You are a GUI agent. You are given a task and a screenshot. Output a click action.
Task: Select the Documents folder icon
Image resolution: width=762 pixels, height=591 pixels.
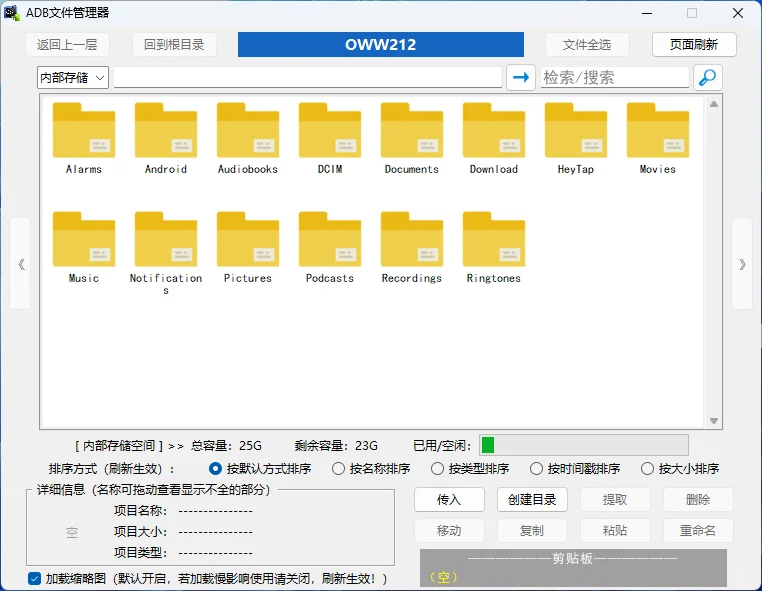[x=412, y=130]
